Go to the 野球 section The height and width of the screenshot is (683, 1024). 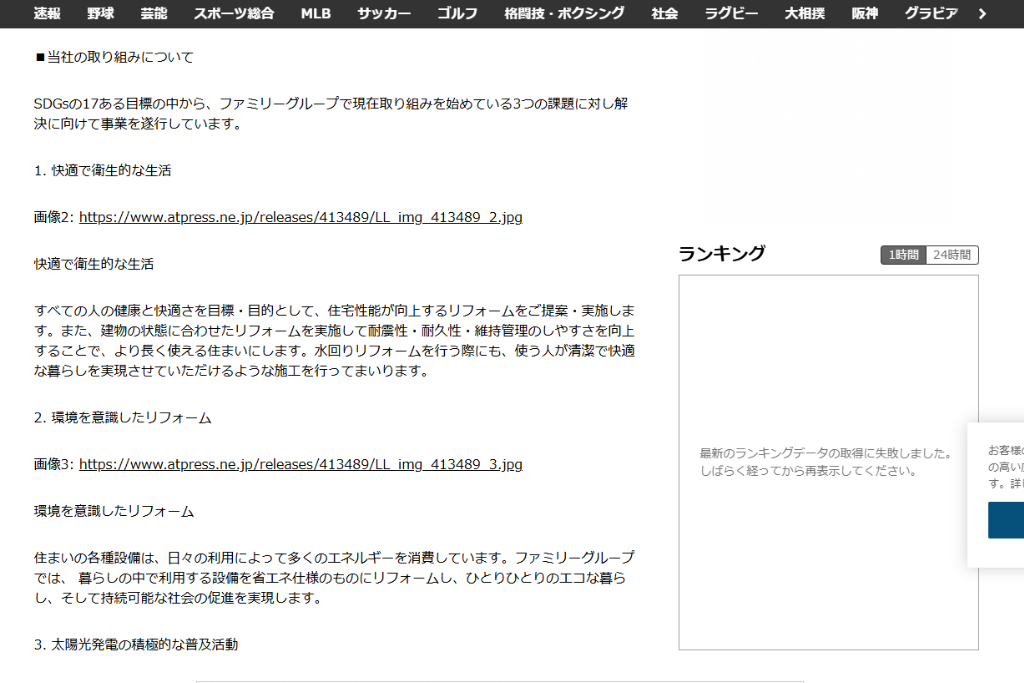(101, 13)
